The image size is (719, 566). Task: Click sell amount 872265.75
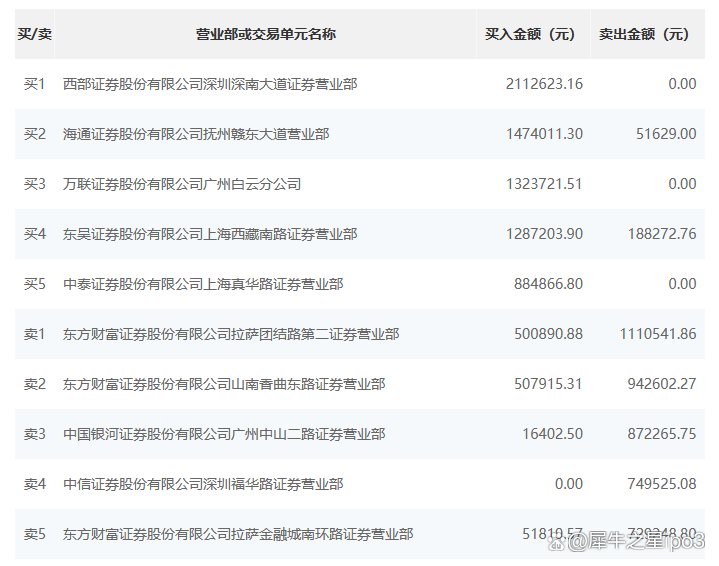pyautogui.click(x=662, y=434)
